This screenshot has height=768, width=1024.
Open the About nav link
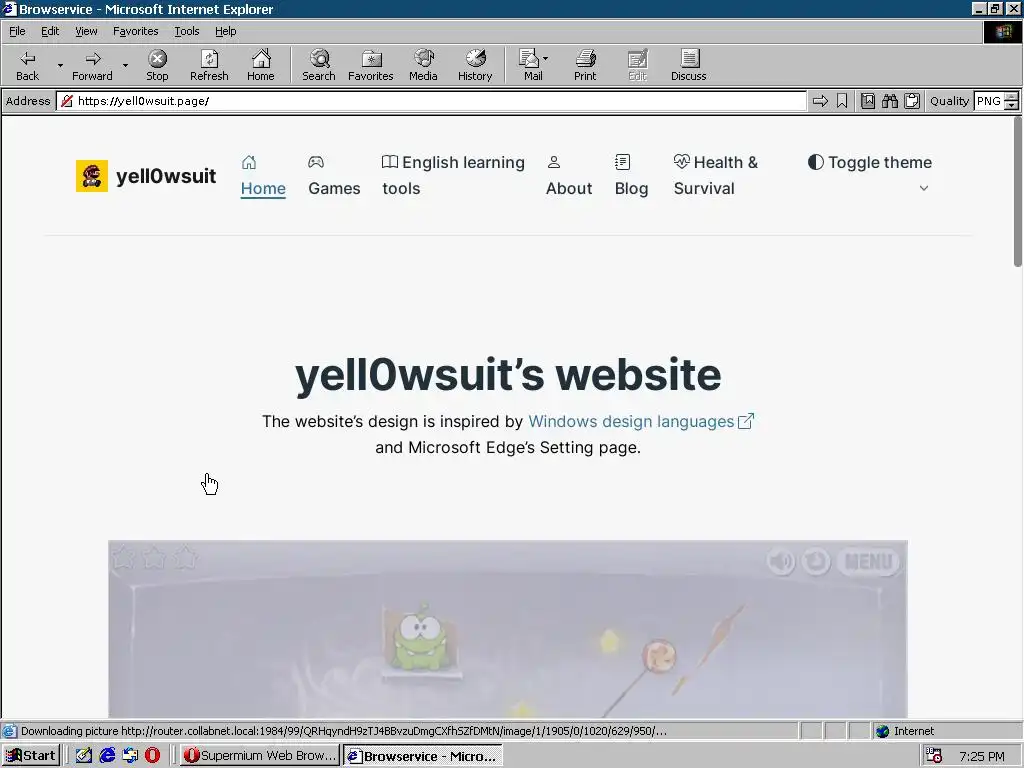pyautogui.click(x=569, y=176)
